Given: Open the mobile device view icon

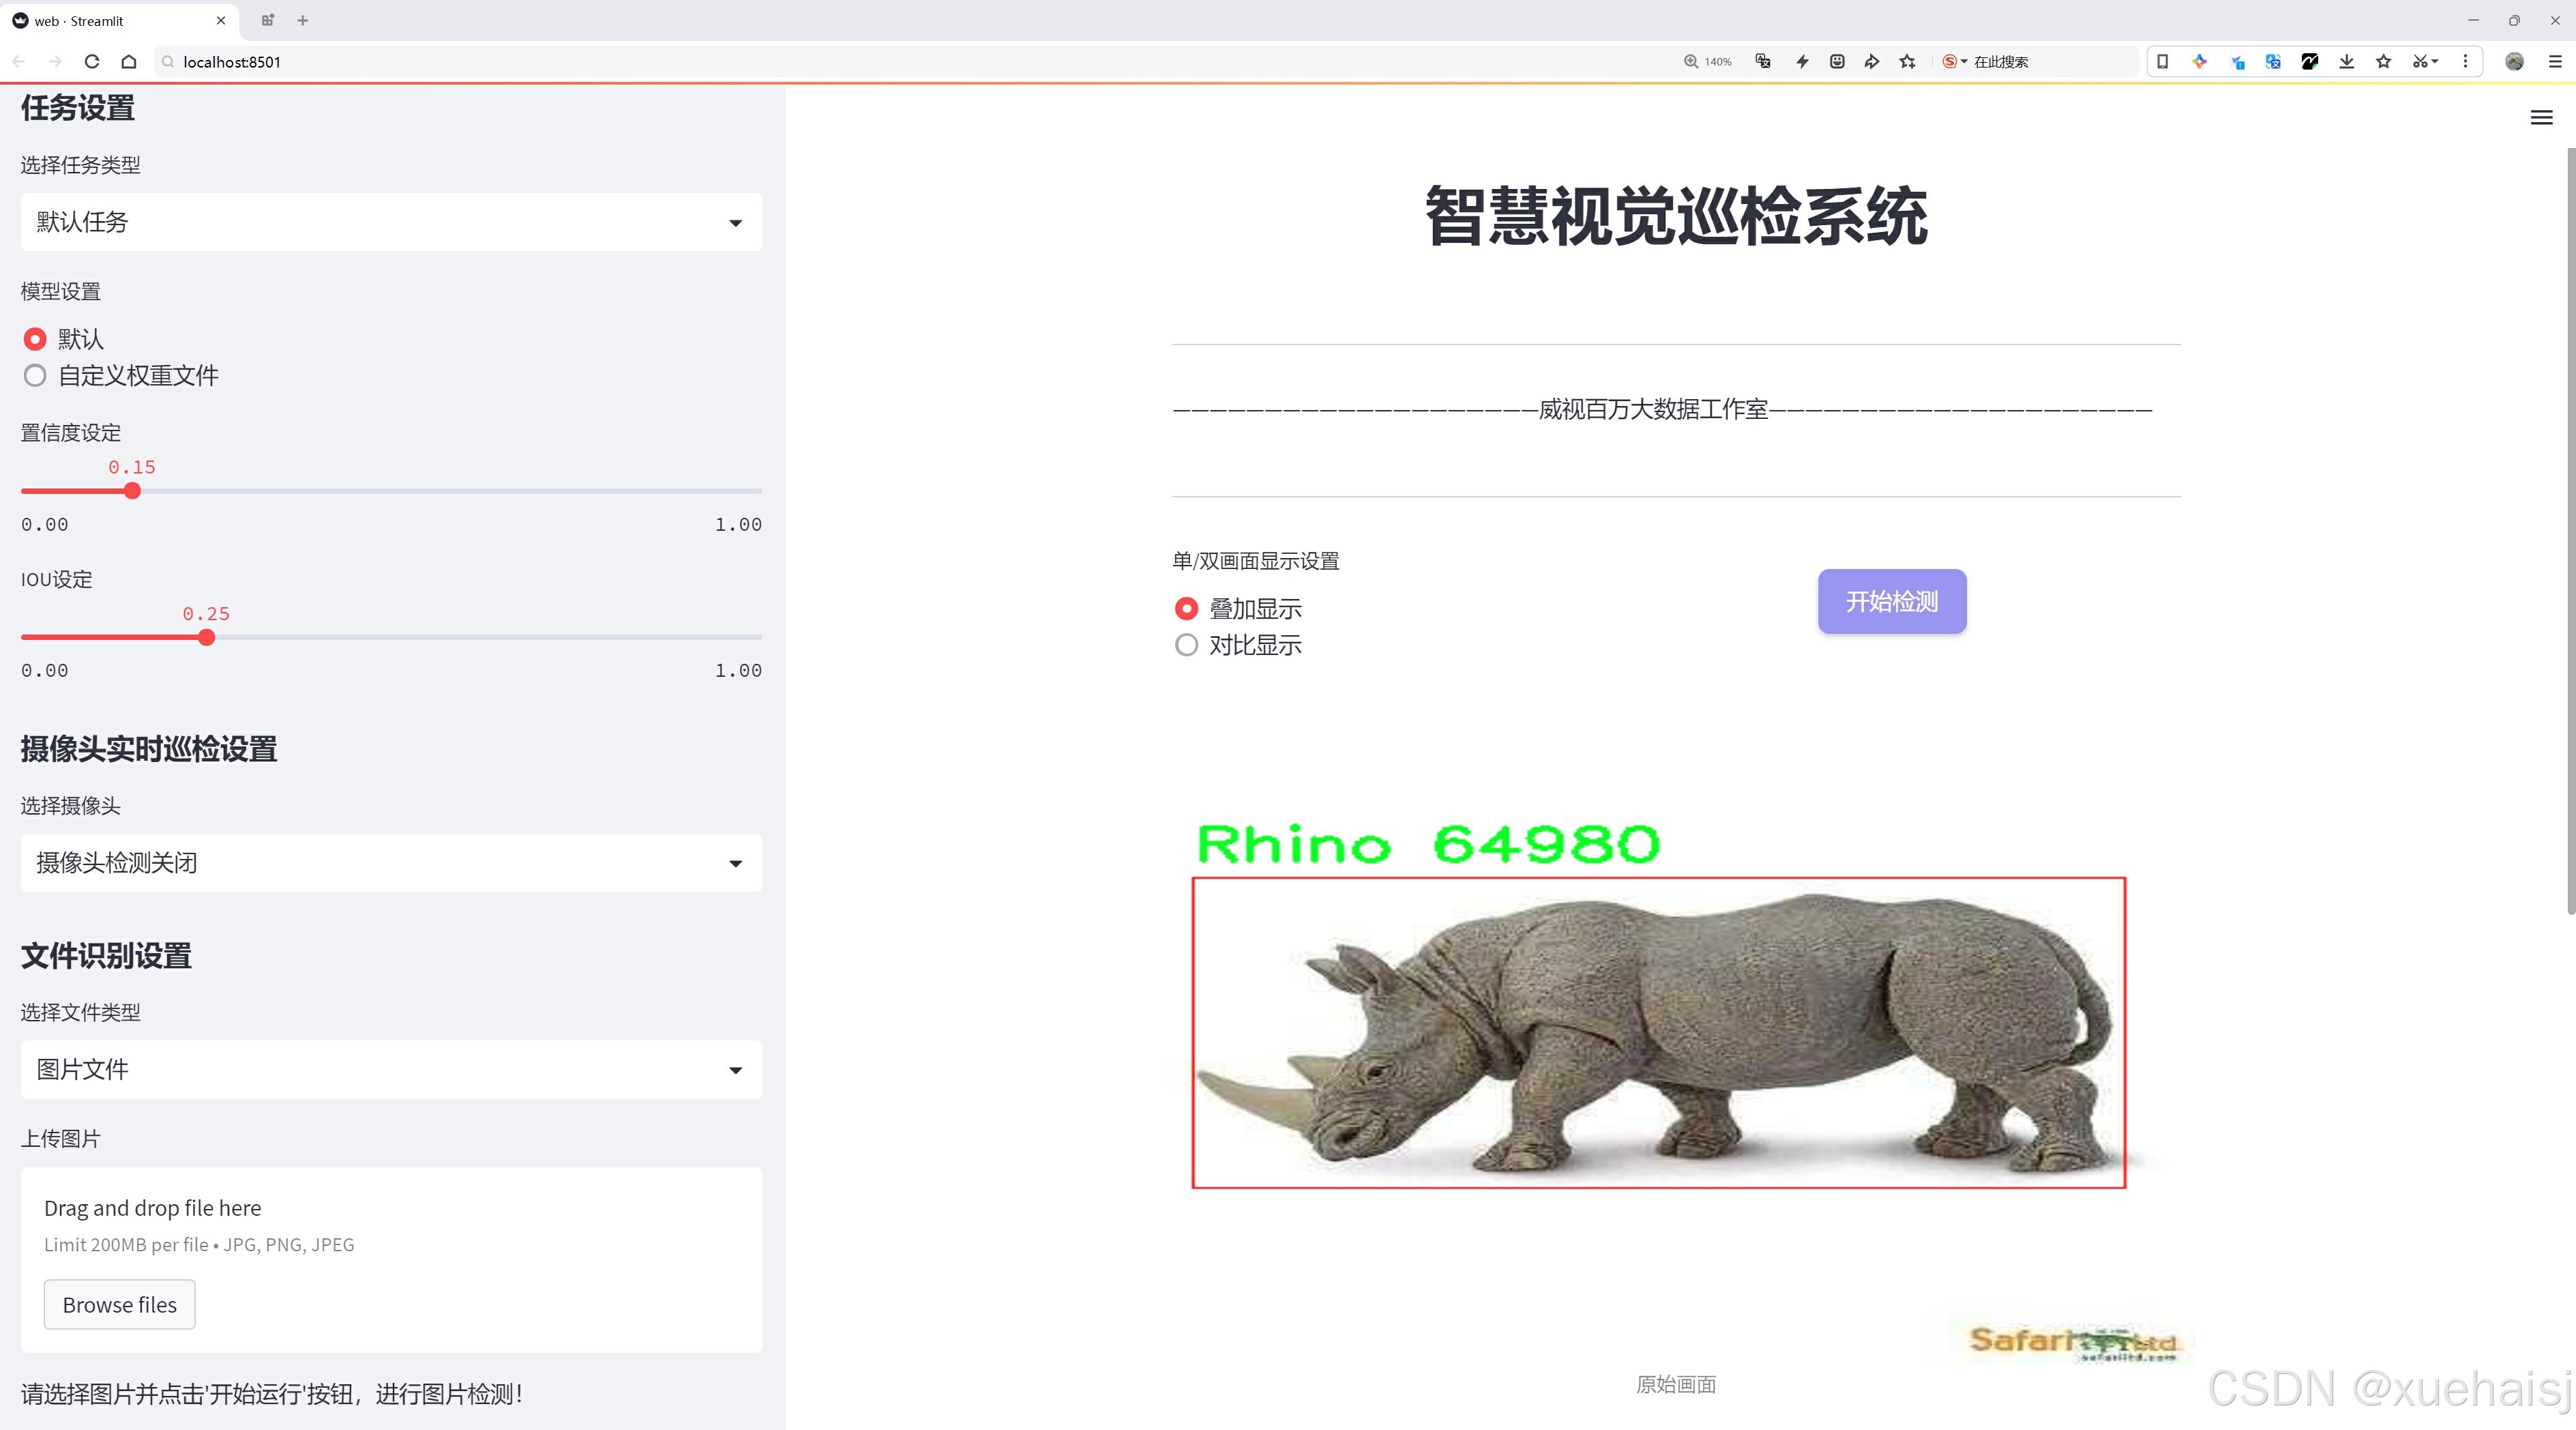Looking at the screenshot, I should (x=2162, y=61).
